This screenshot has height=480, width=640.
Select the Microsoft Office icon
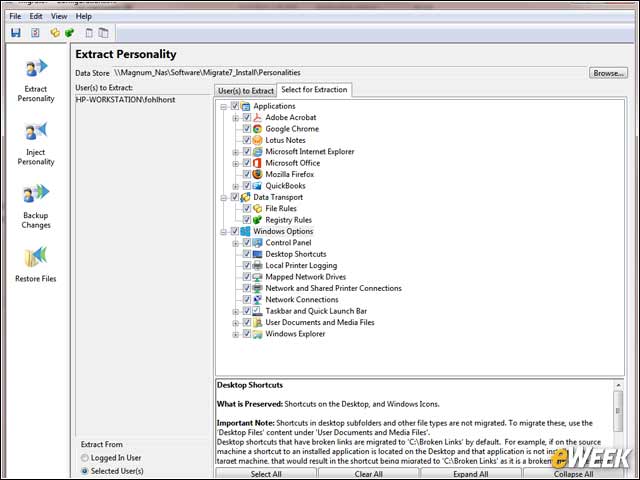(x=257, y=163)
